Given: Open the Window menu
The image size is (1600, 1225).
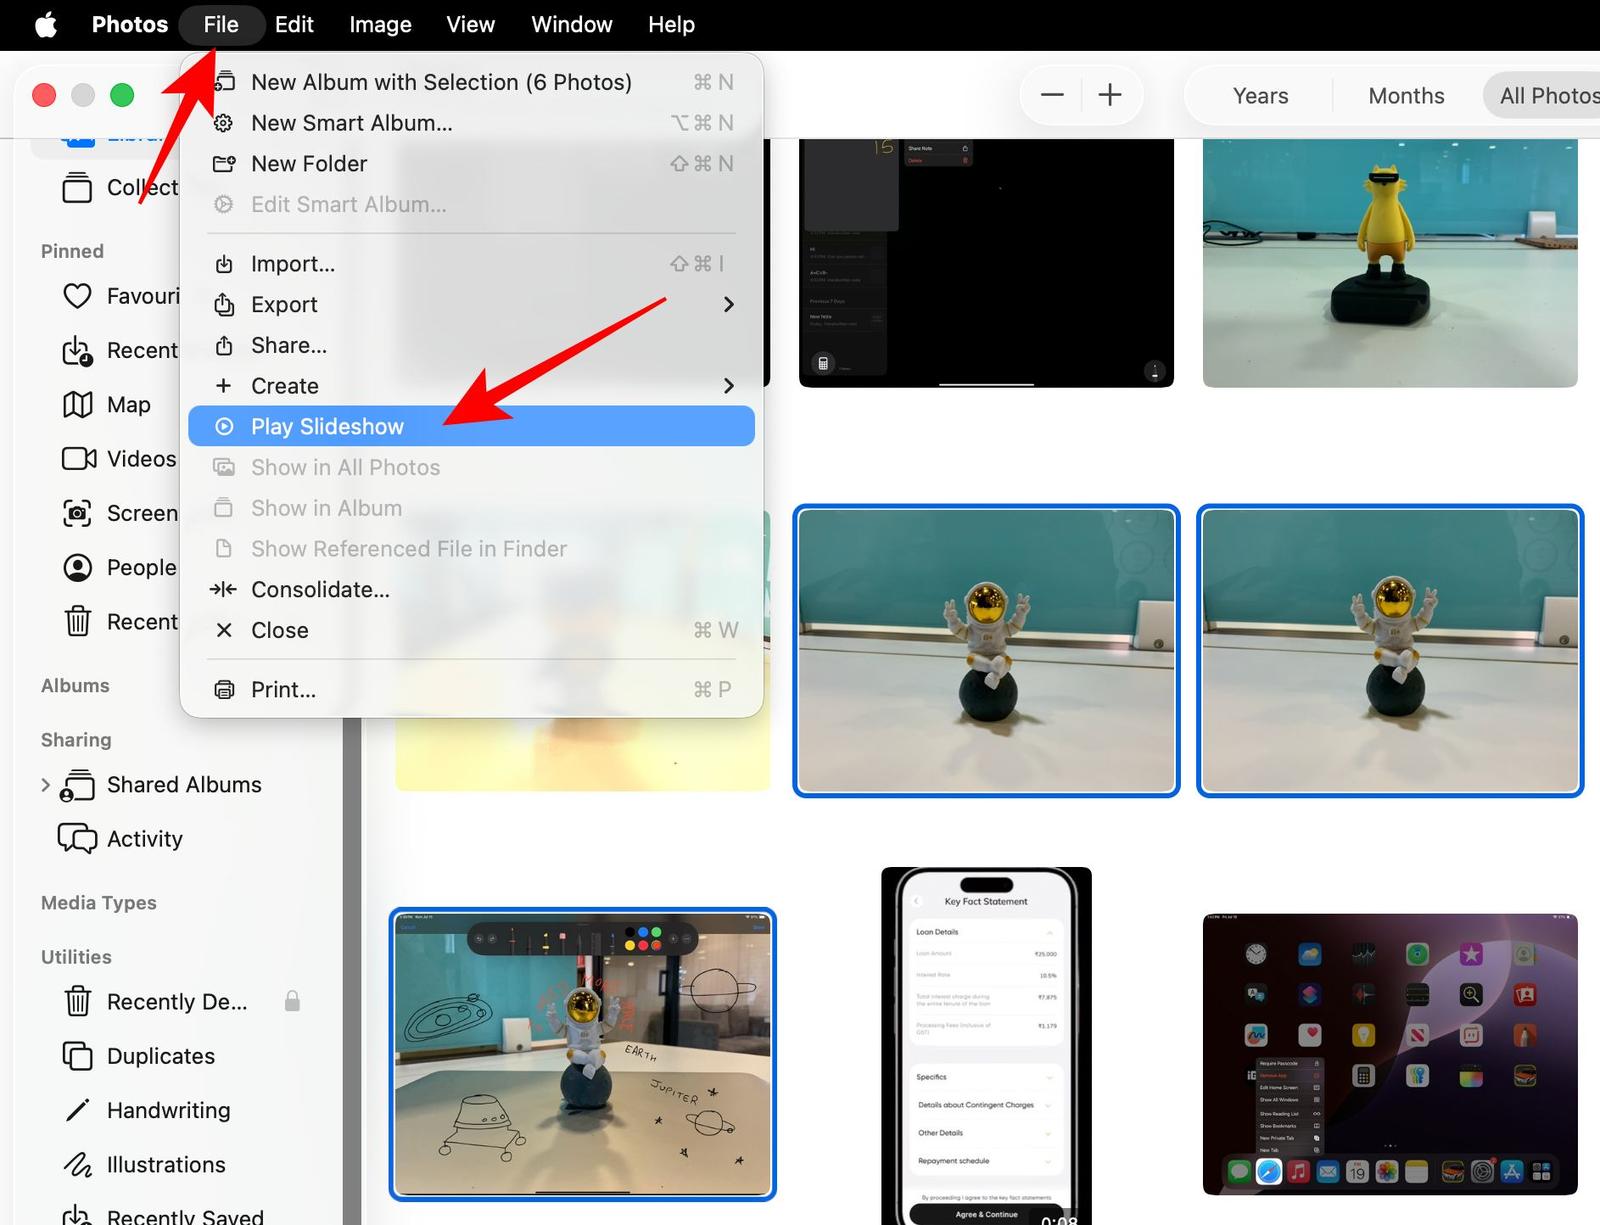Looking at the screenshot, I should tap(572, 24).
